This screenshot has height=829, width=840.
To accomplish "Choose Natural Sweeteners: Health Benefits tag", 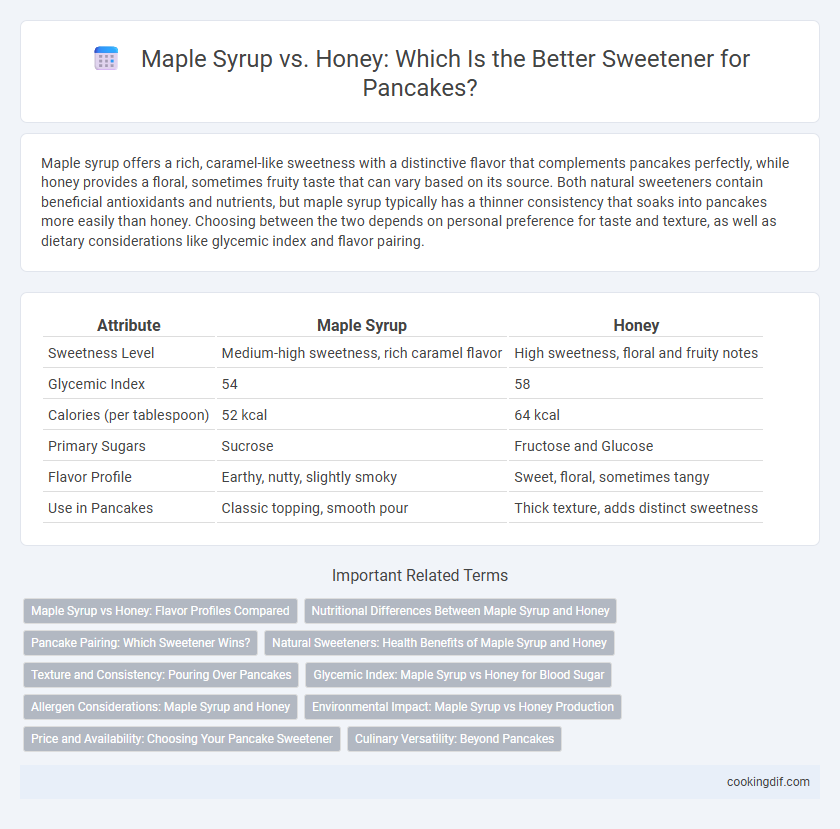I will (439, 643).
